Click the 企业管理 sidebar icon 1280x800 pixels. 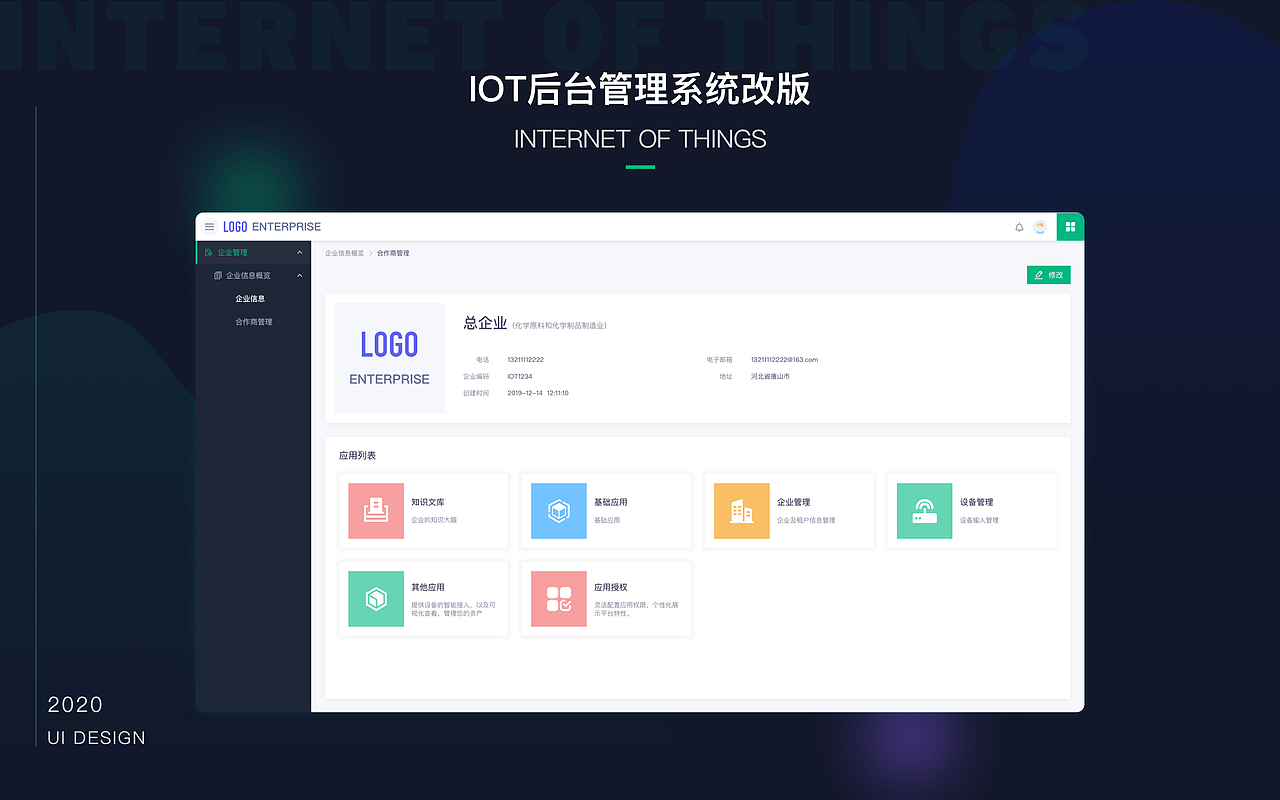[208, 253]
